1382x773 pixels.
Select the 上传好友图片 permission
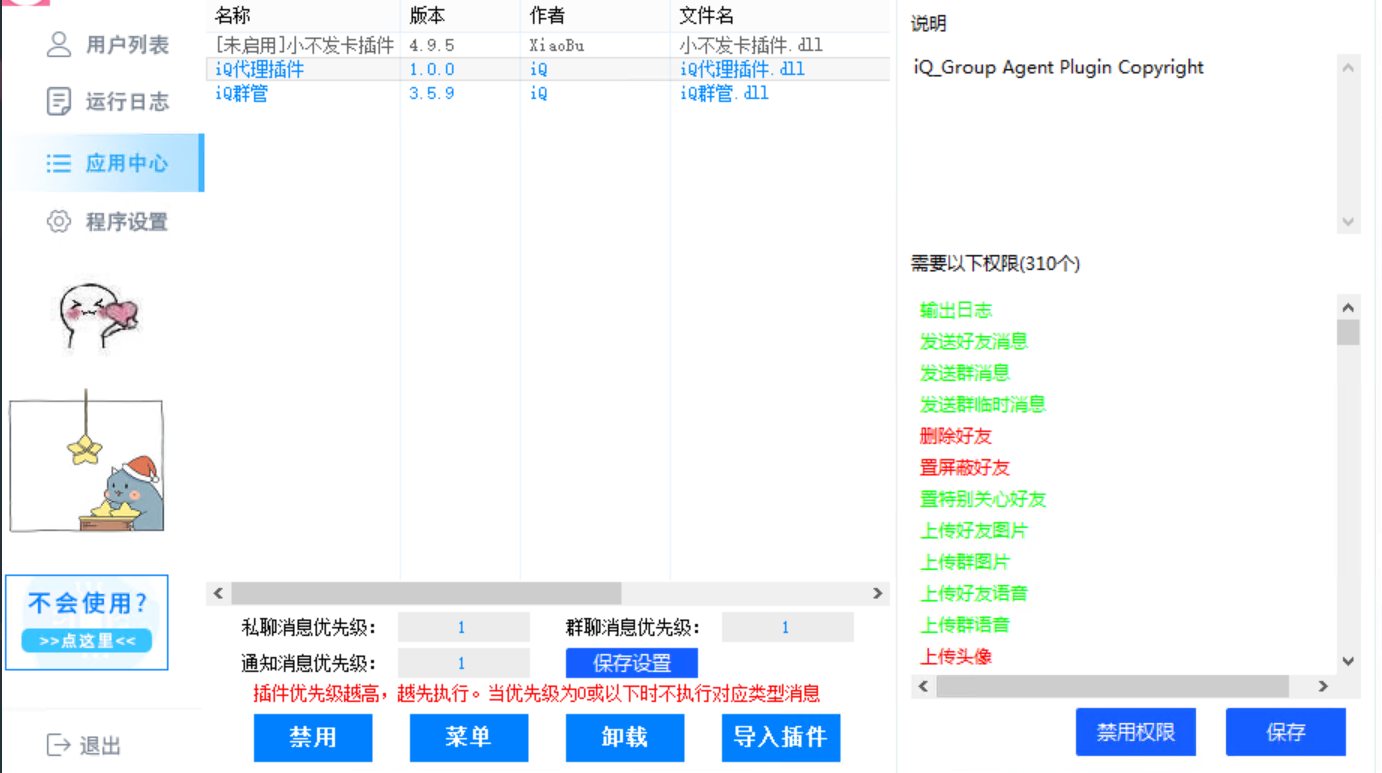974,531
